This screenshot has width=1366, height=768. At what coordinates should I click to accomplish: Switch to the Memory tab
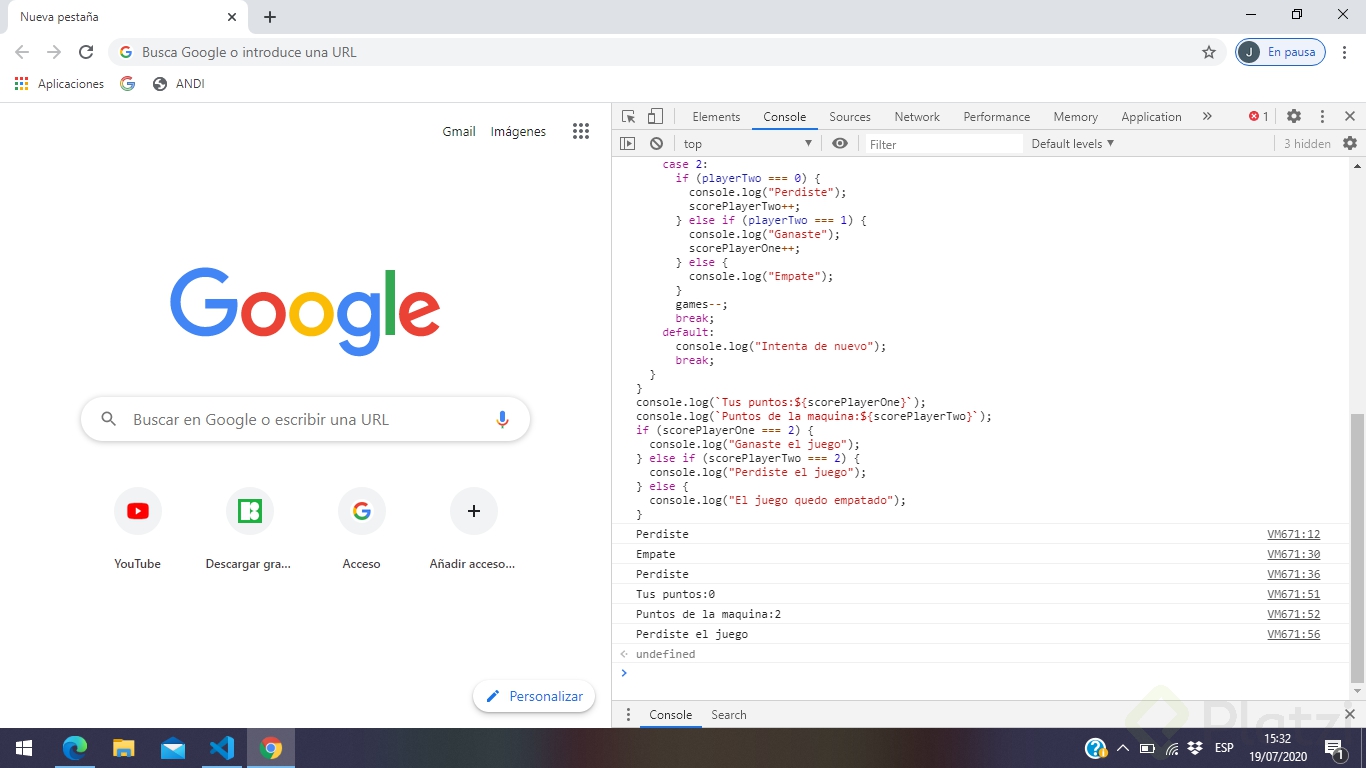pyautogui.click(x=1076, y=117)
